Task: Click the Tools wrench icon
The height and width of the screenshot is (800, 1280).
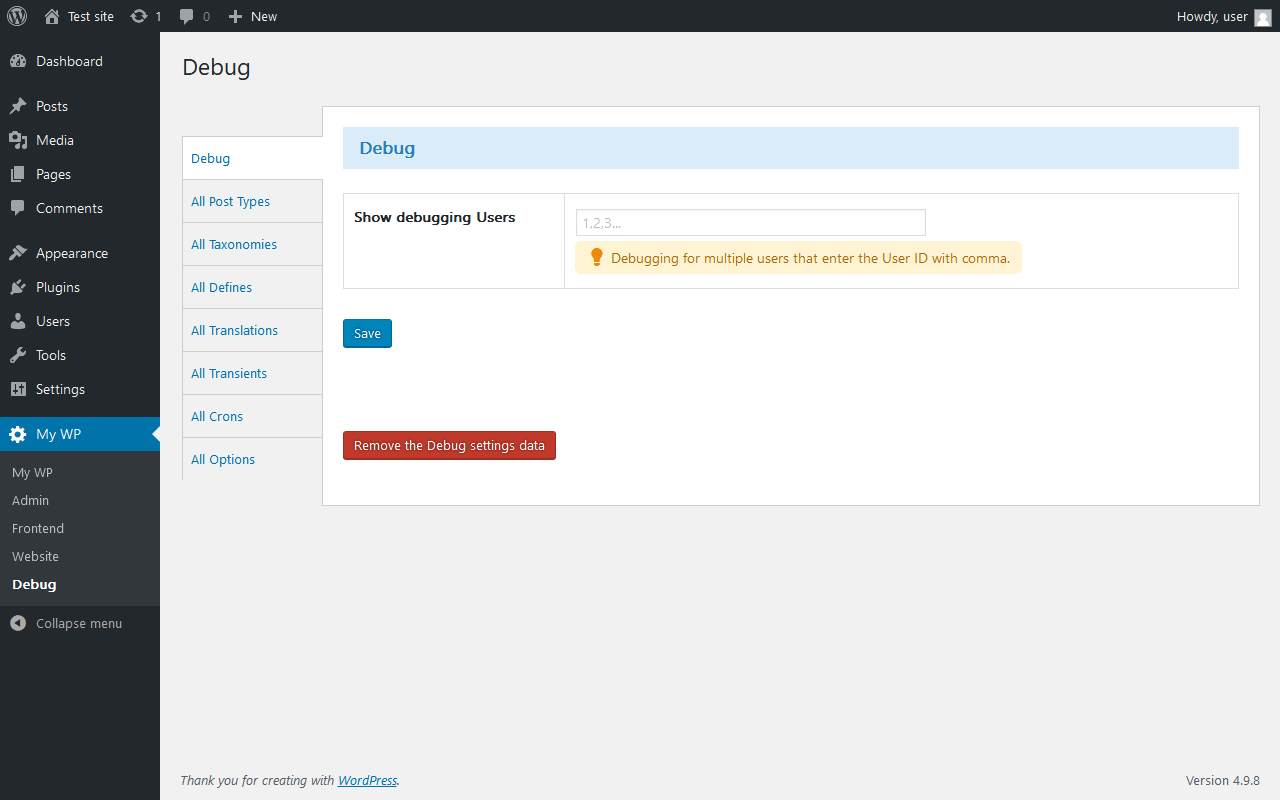Action: pyautogui.click(x=18, y=355)
